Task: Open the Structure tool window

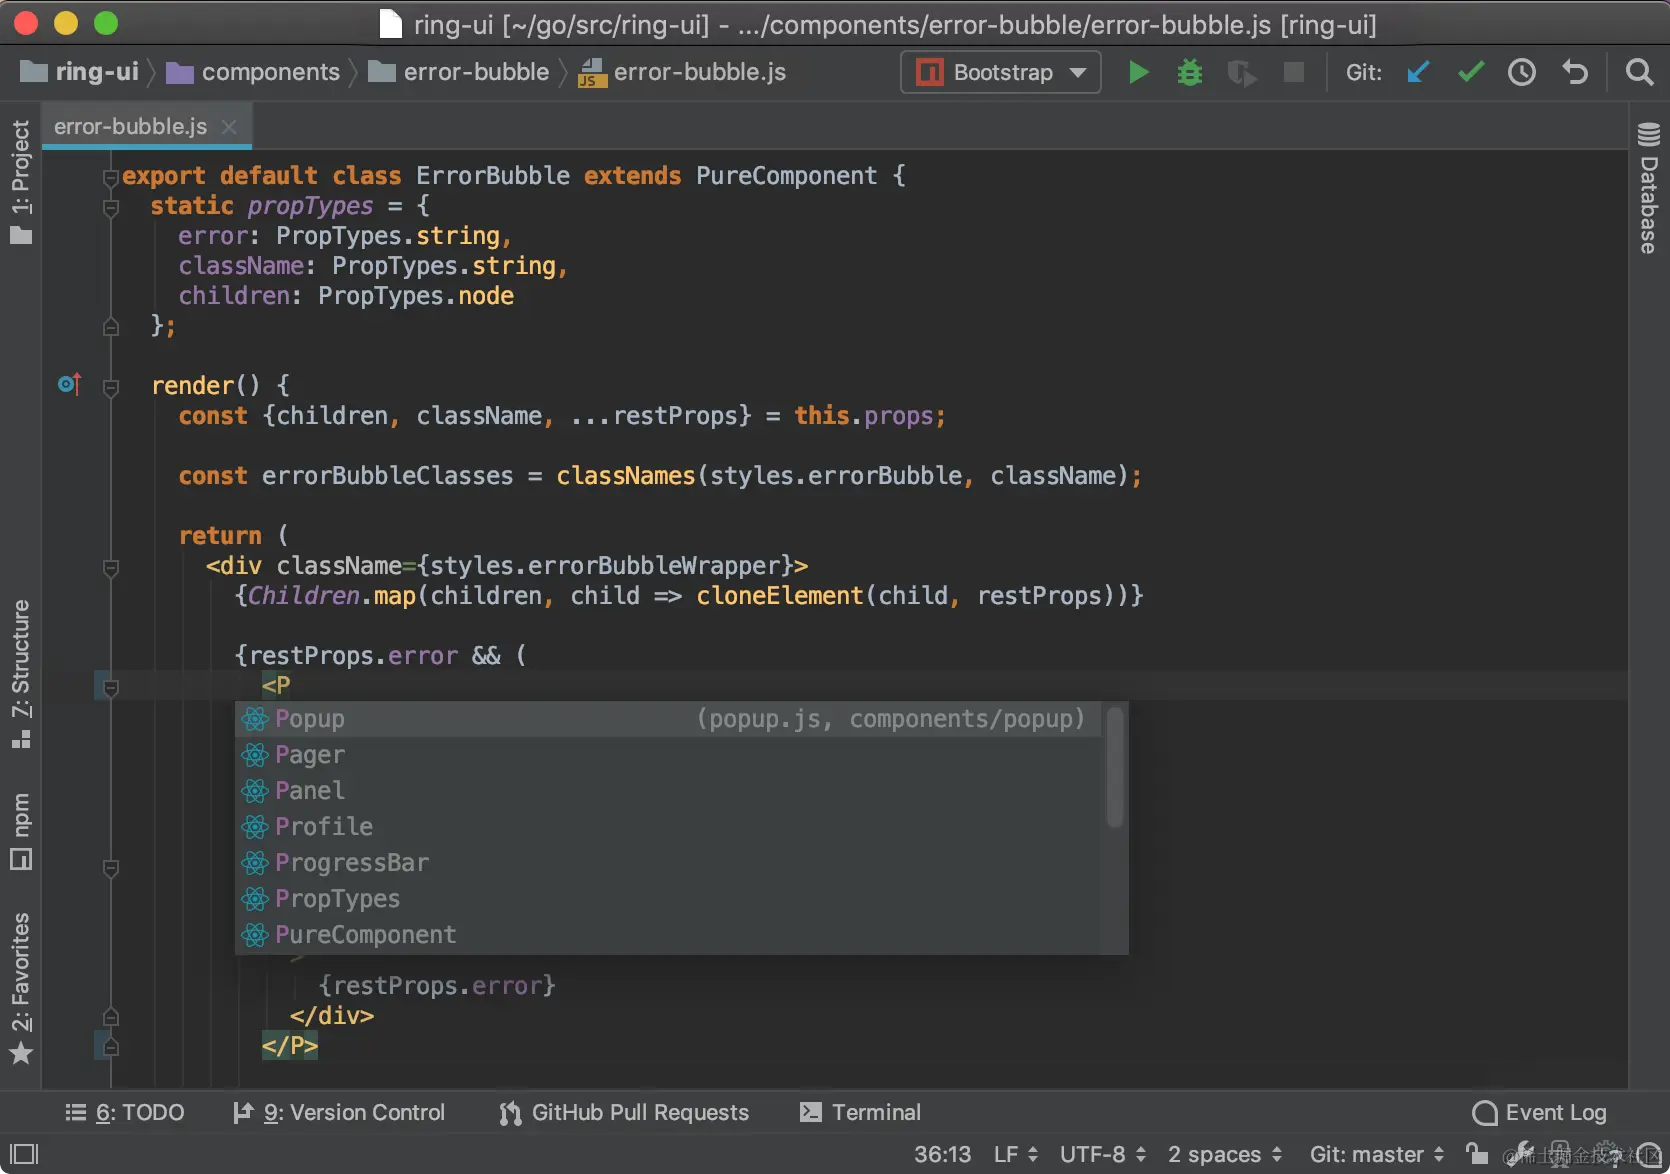Action: coord(21,674)
